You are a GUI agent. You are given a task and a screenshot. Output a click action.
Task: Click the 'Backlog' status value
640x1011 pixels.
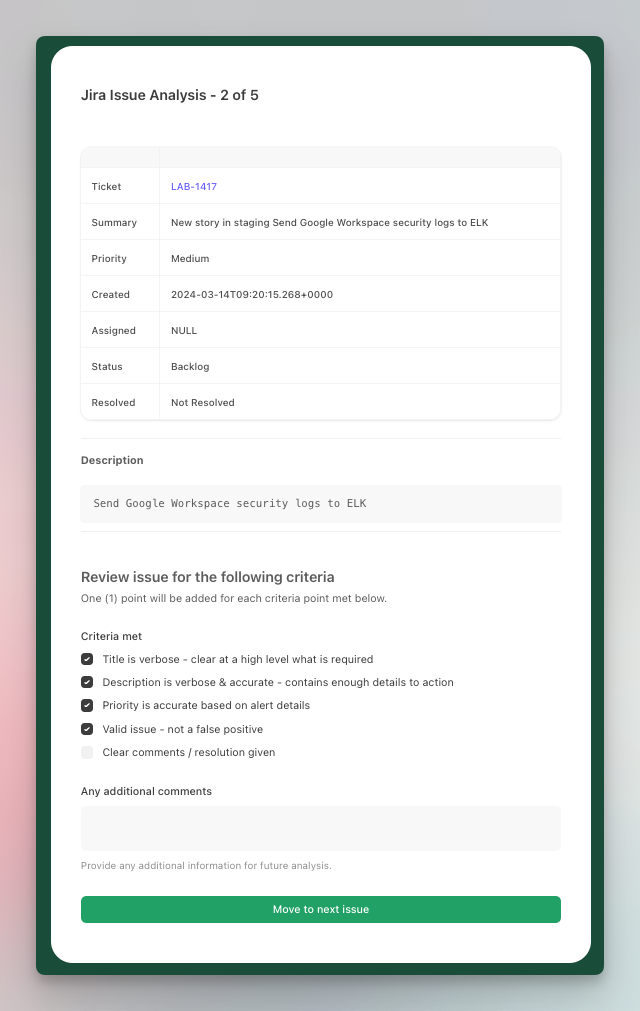190,367
